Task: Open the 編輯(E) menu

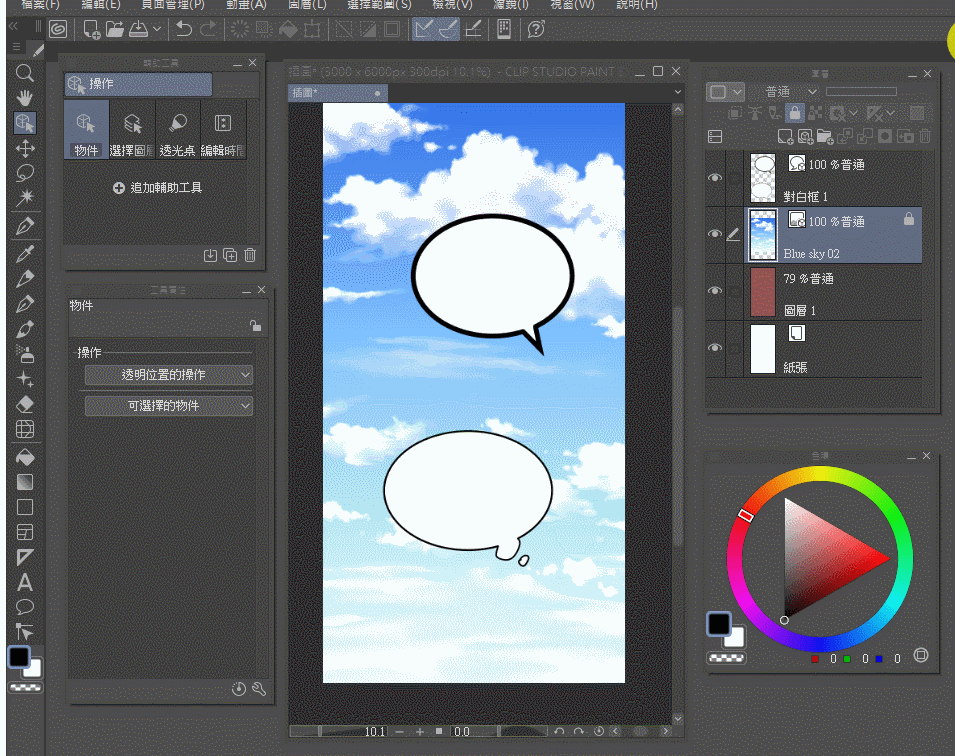Action: point(100,5)
